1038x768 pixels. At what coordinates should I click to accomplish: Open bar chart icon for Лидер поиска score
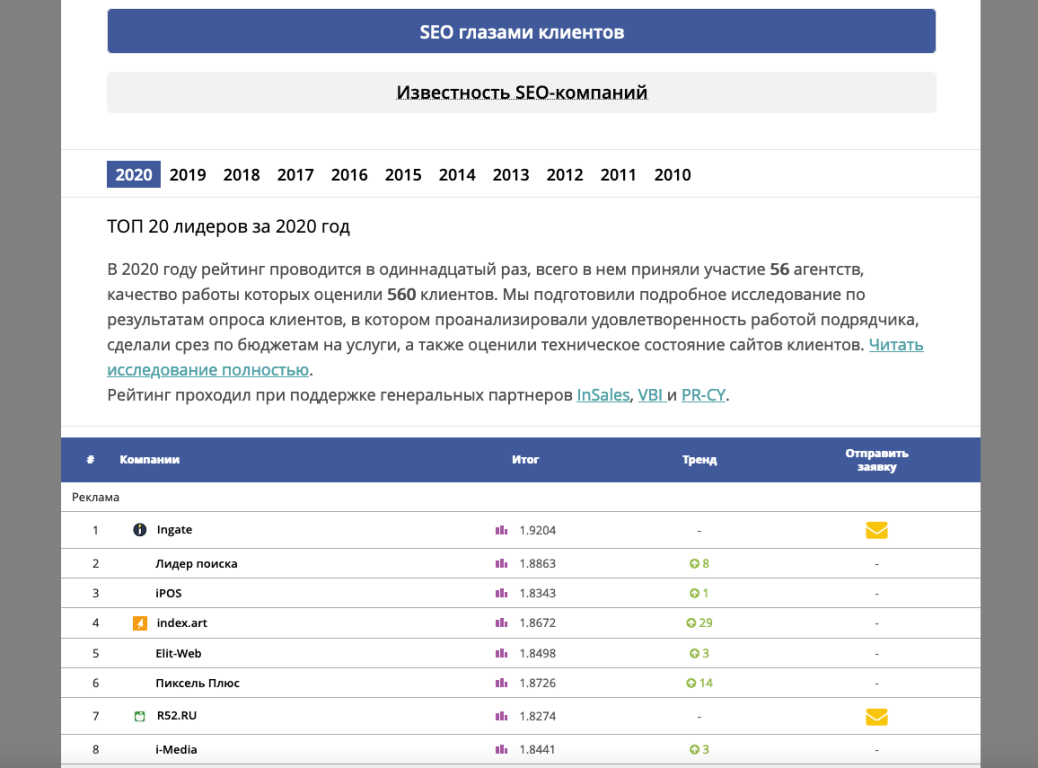[501, 563]
